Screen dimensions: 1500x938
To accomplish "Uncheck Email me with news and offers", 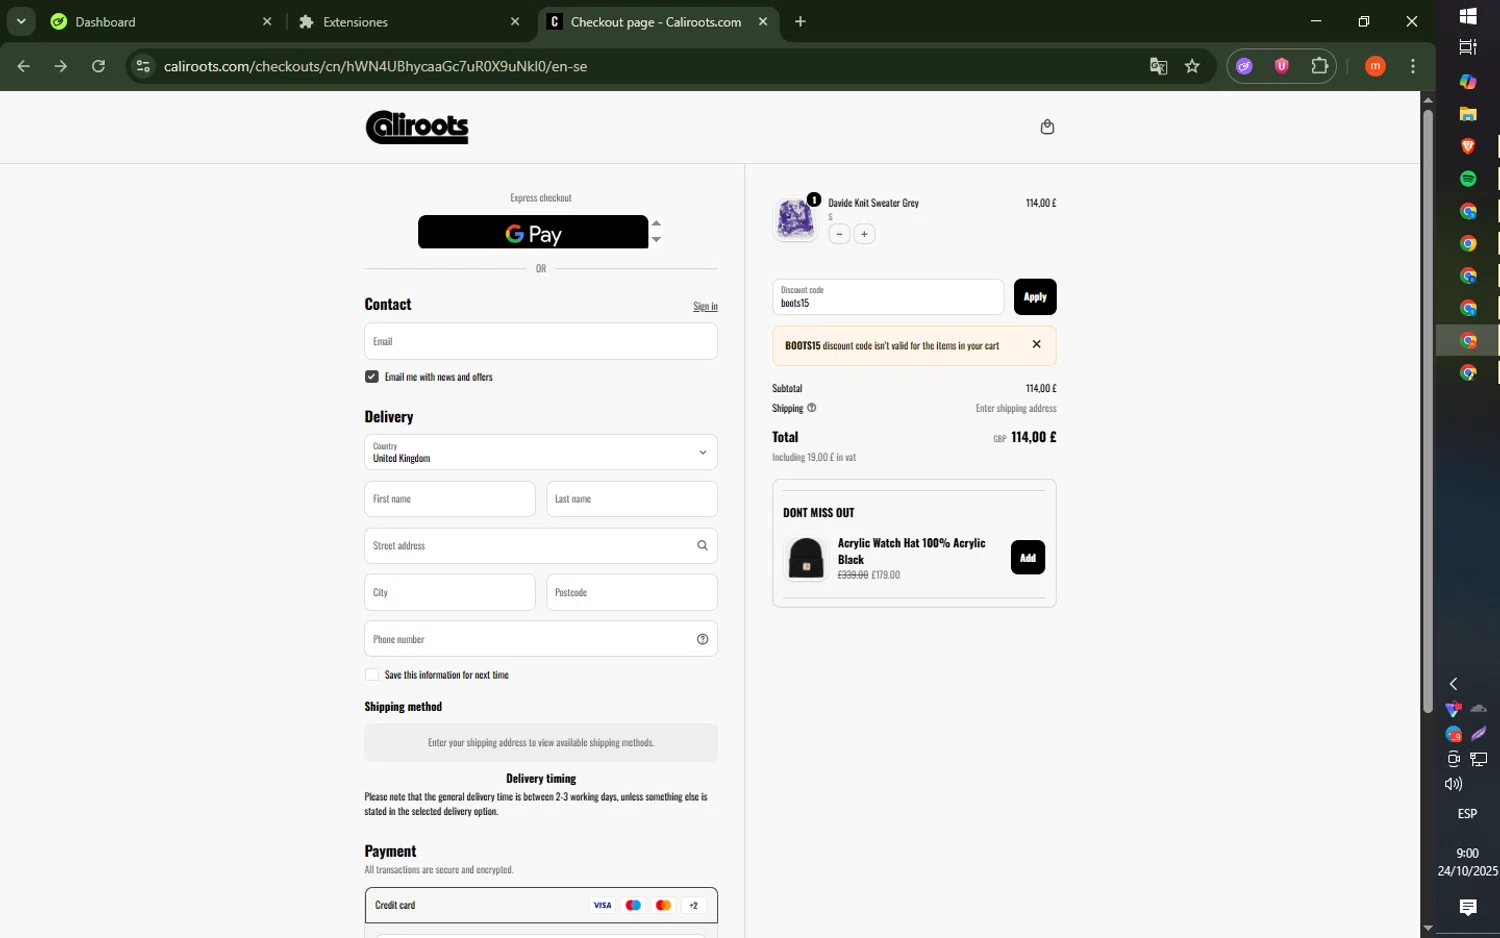I will [x=372, y=377].
